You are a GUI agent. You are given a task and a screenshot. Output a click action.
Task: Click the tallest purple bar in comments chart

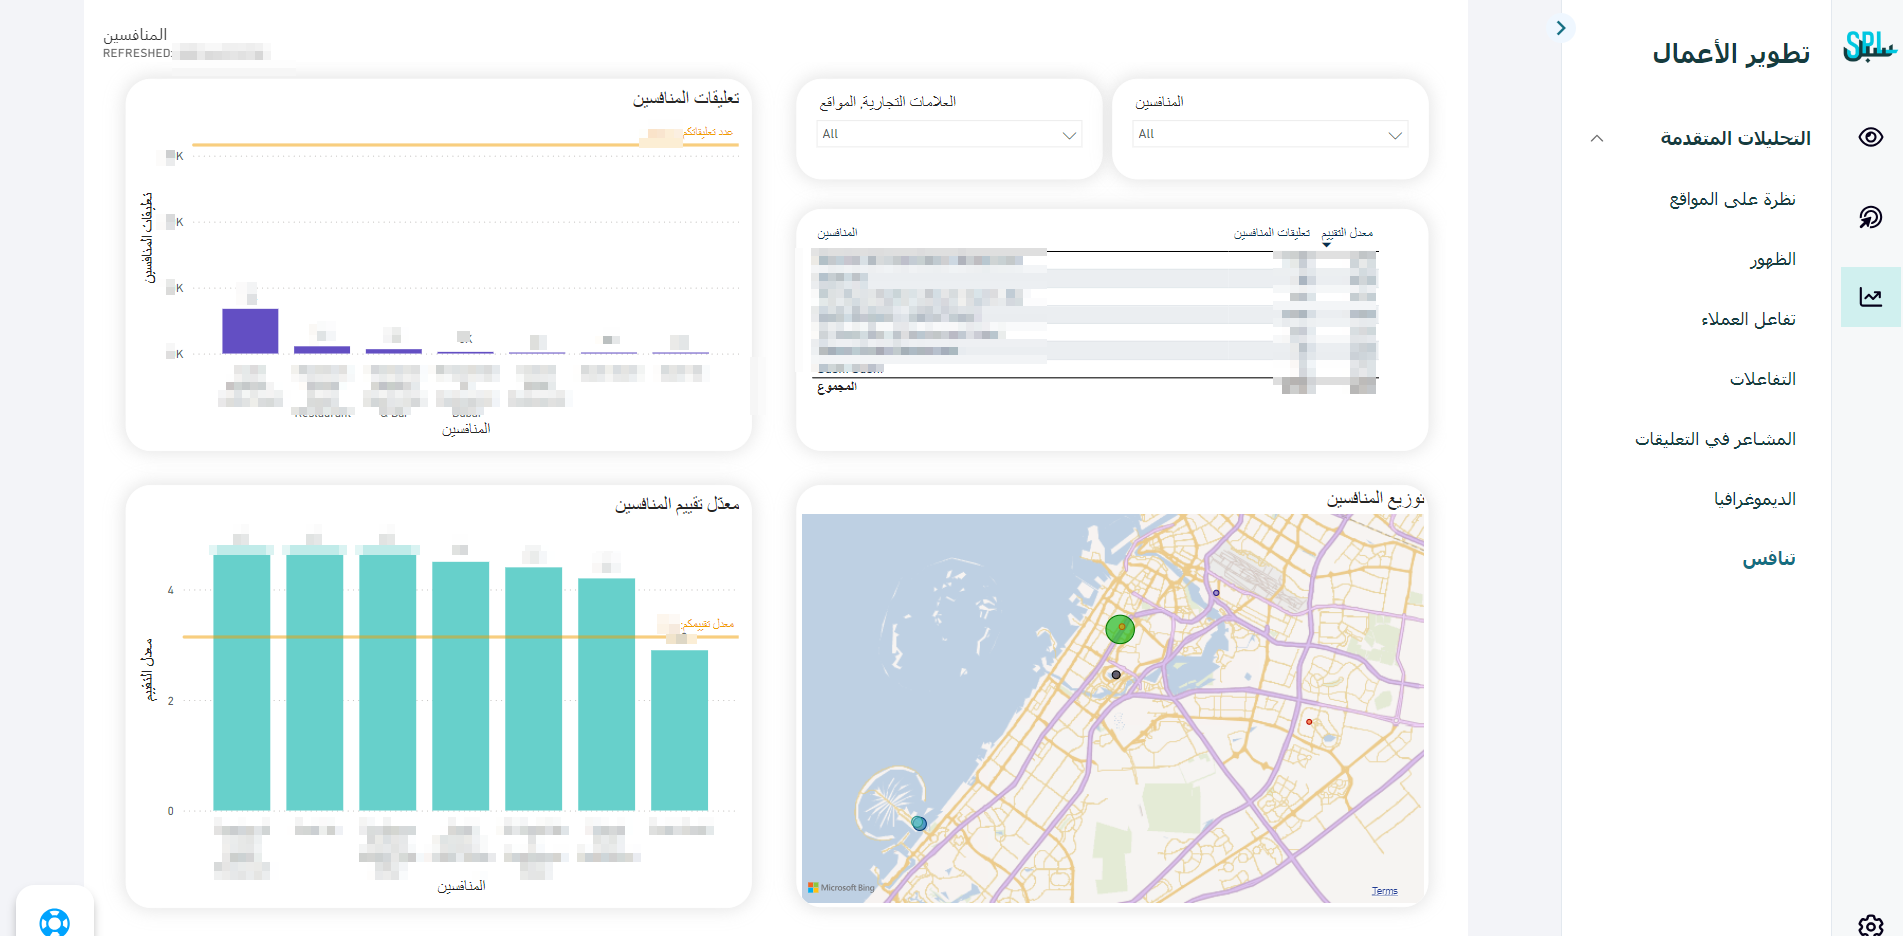click(250, 331)
